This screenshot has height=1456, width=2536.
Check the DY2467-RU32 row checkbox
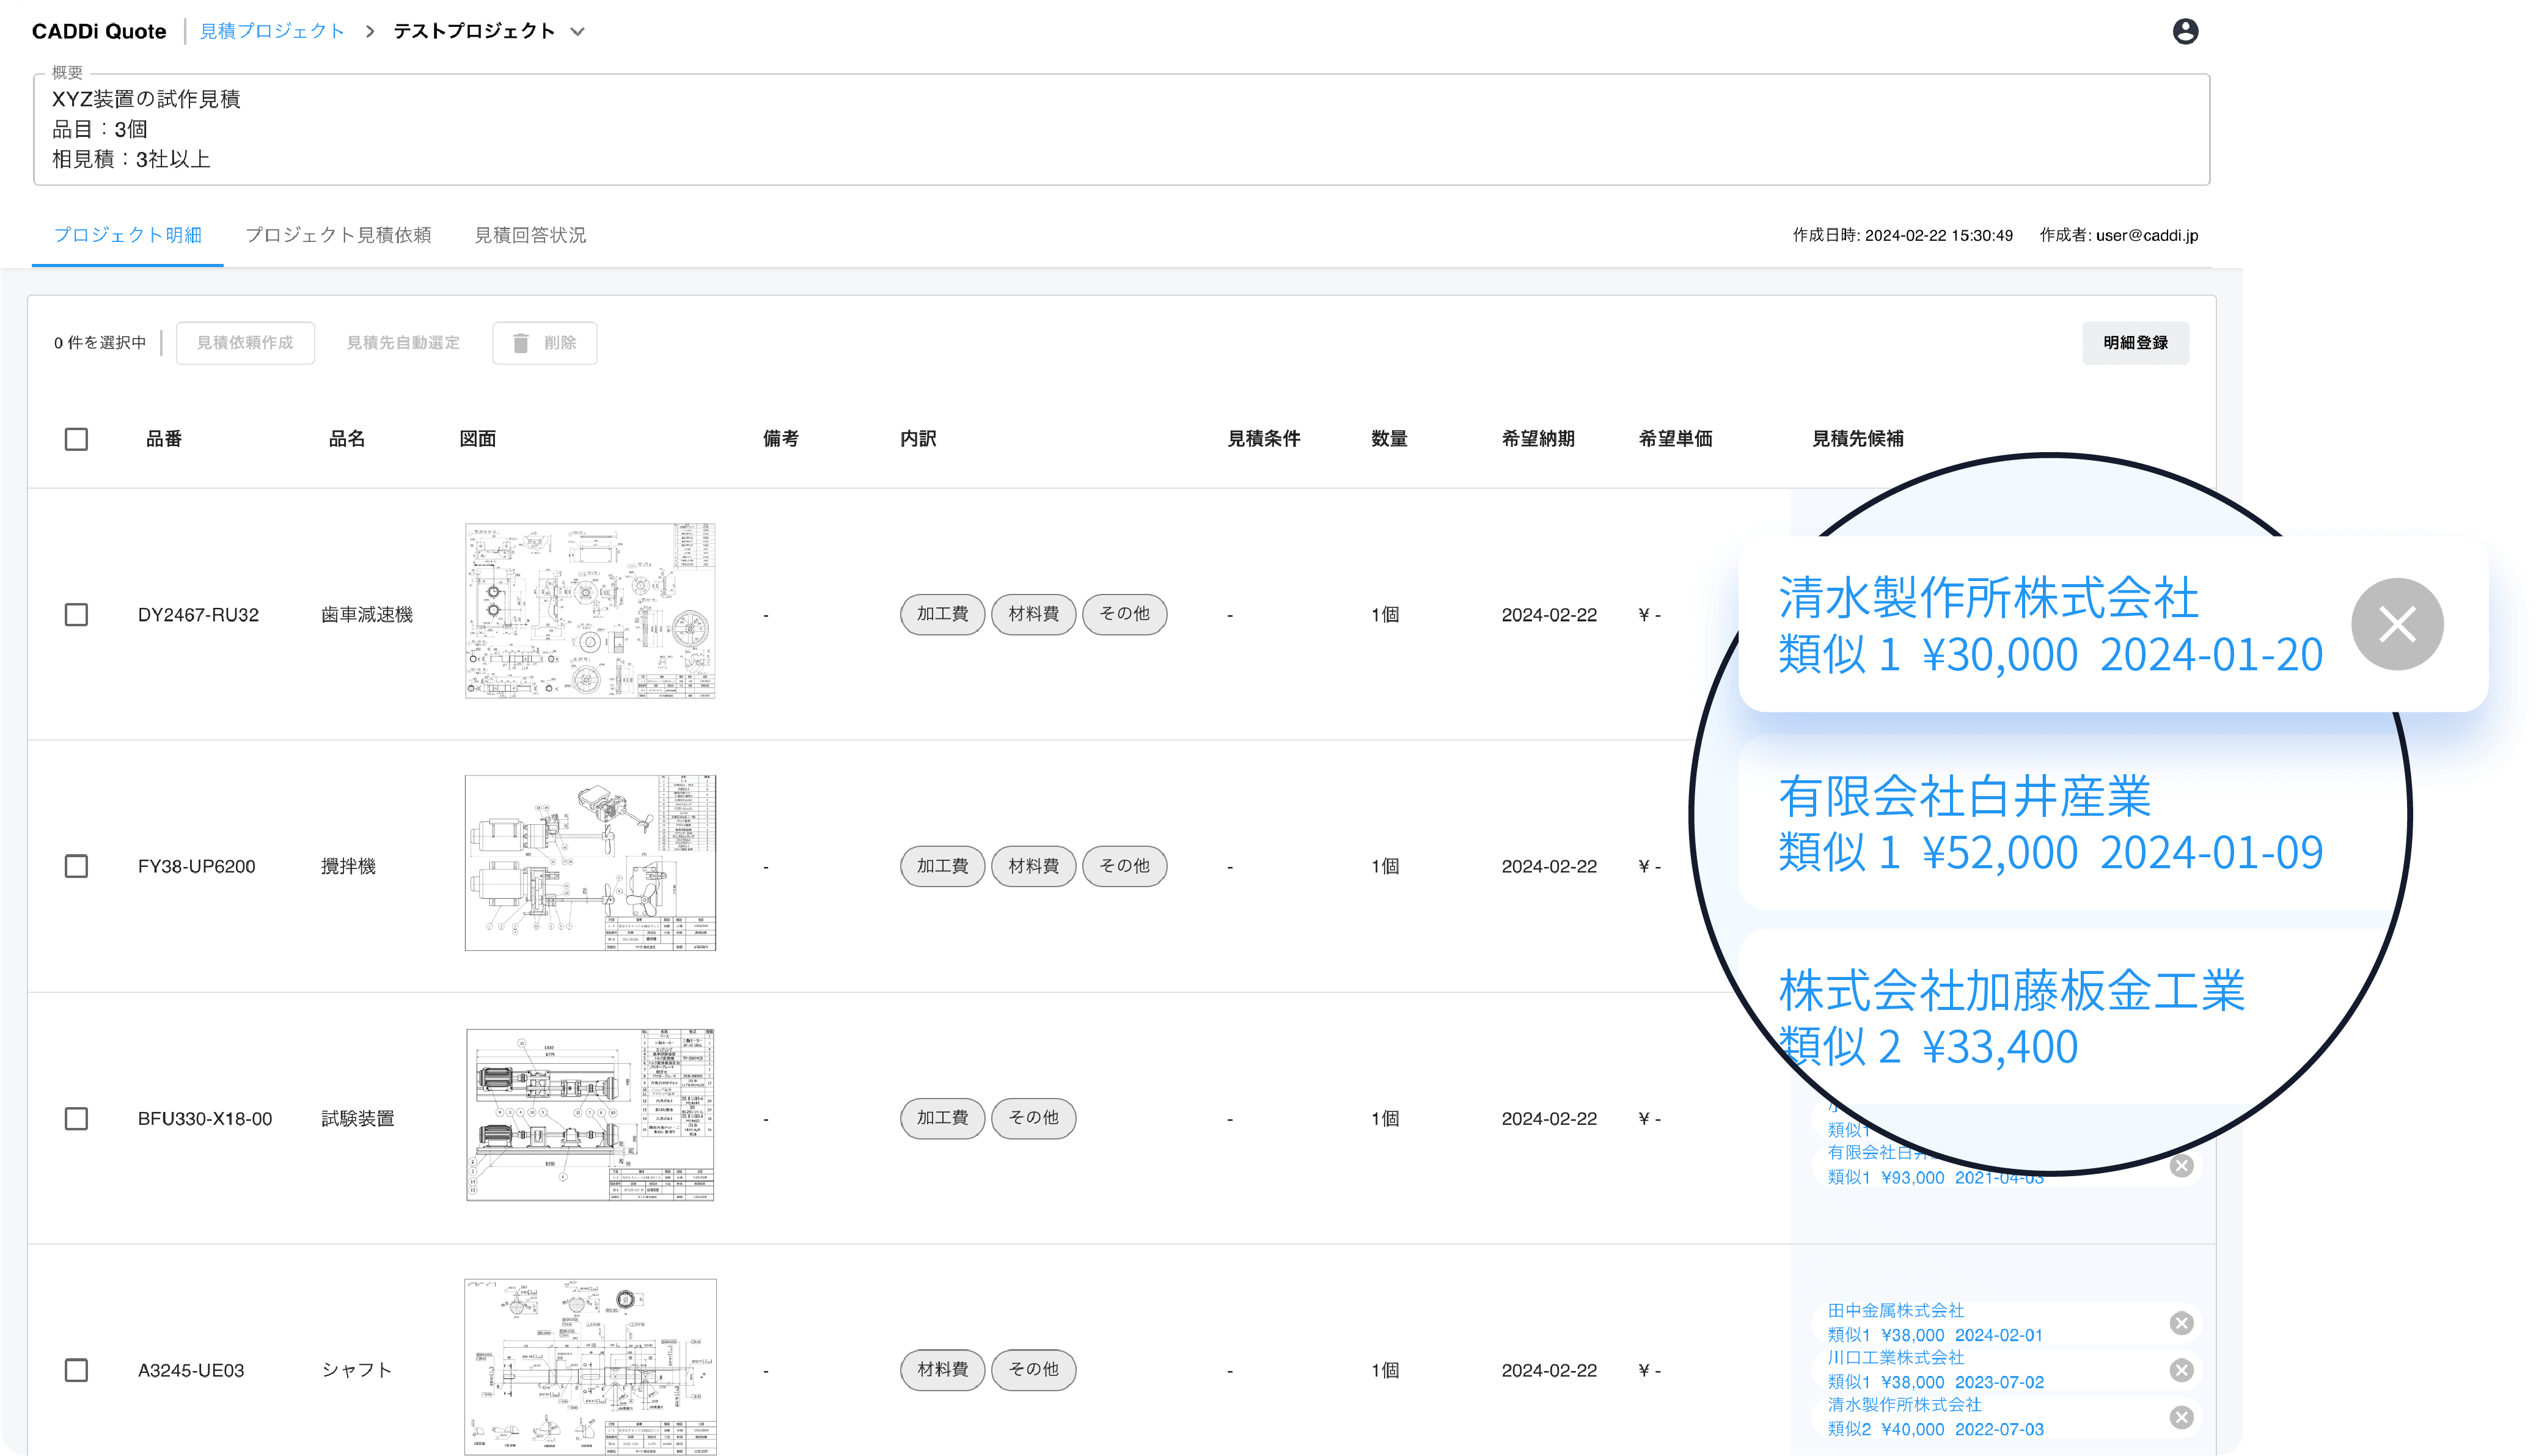[x=76, y=614]
